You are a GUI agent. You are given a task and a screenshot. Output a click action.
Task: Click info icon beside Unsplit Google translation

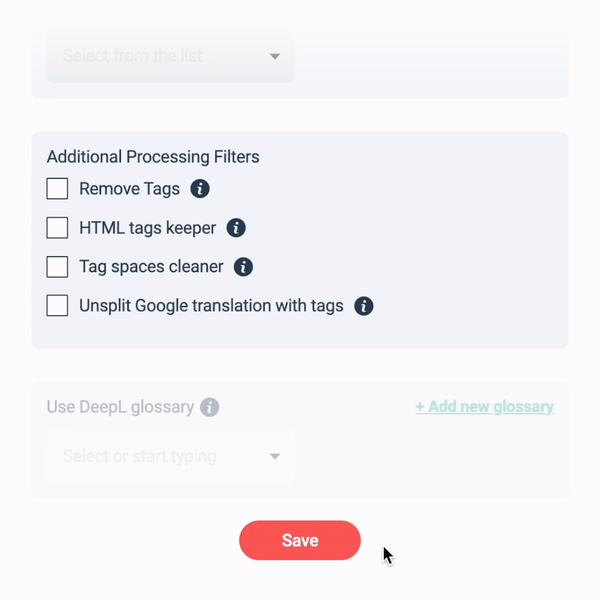coord(364,306)
